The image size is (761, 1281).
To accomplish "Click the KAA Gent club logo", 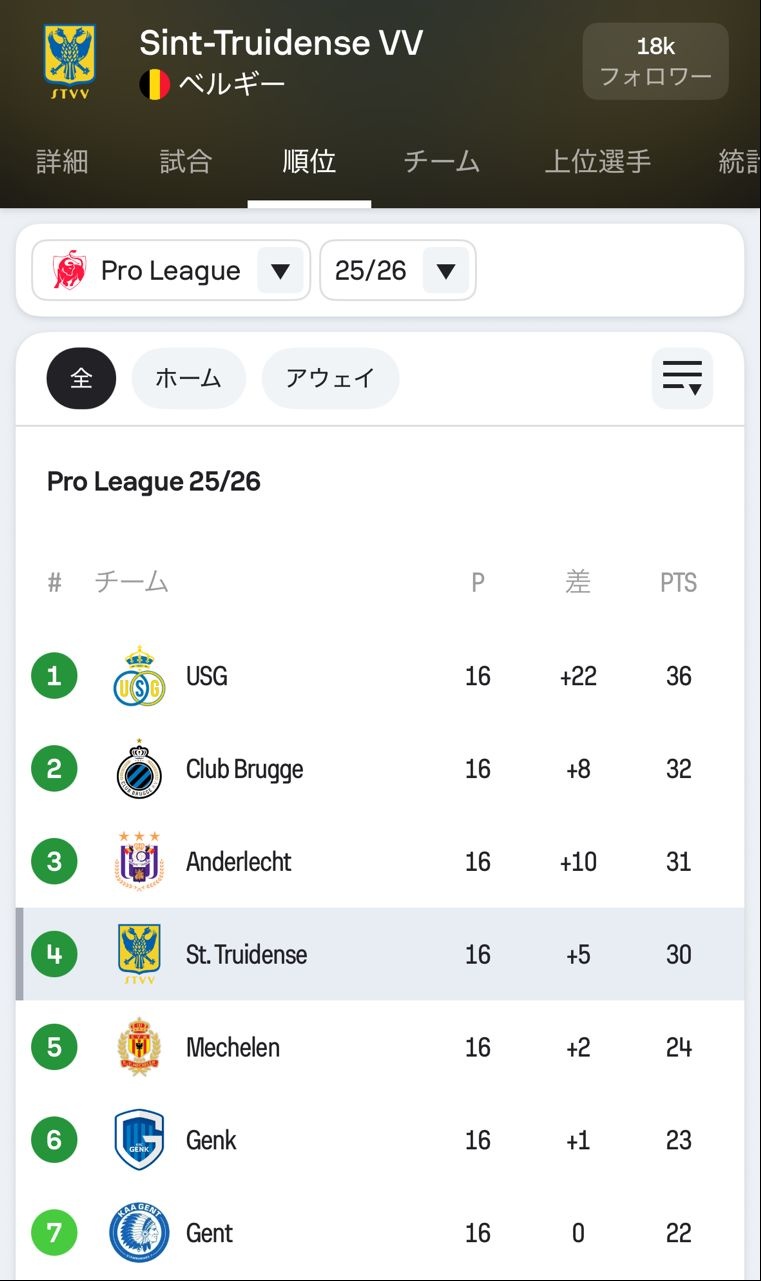I will coord(139,1233).
